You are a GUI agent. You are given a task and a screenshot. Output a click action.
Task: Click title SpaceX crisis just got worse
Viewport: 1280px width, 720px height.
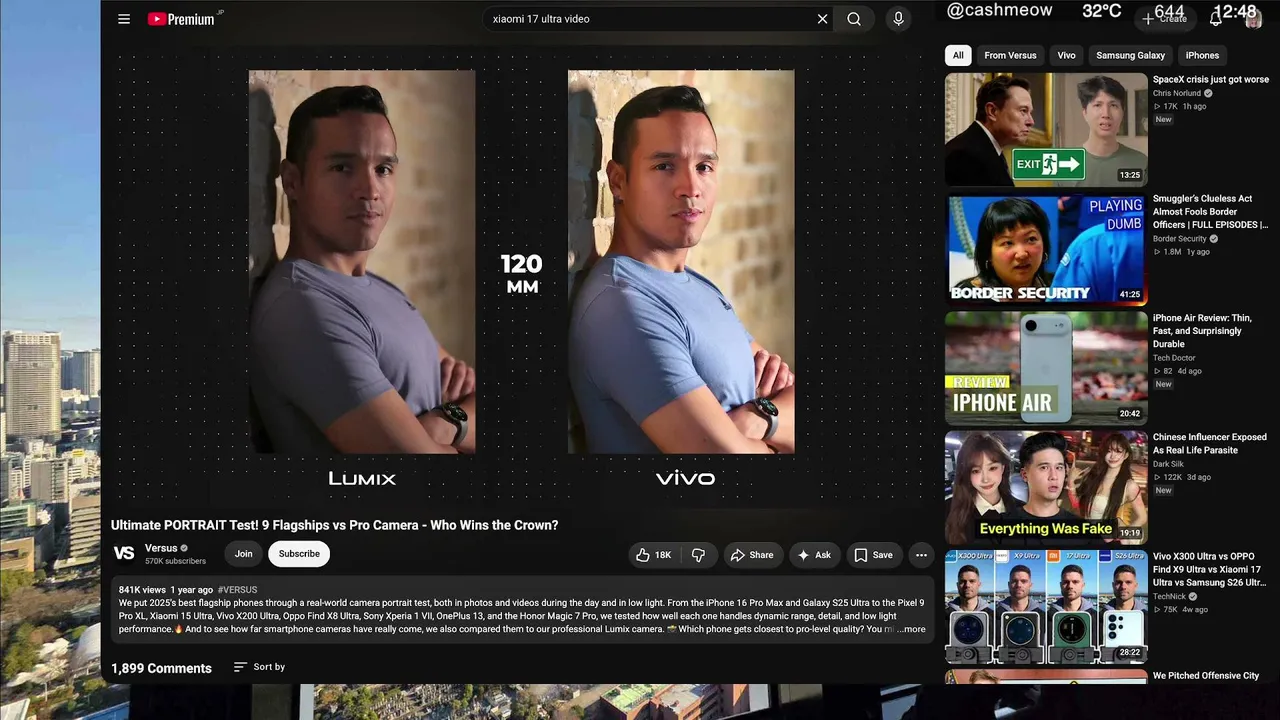1211,80
